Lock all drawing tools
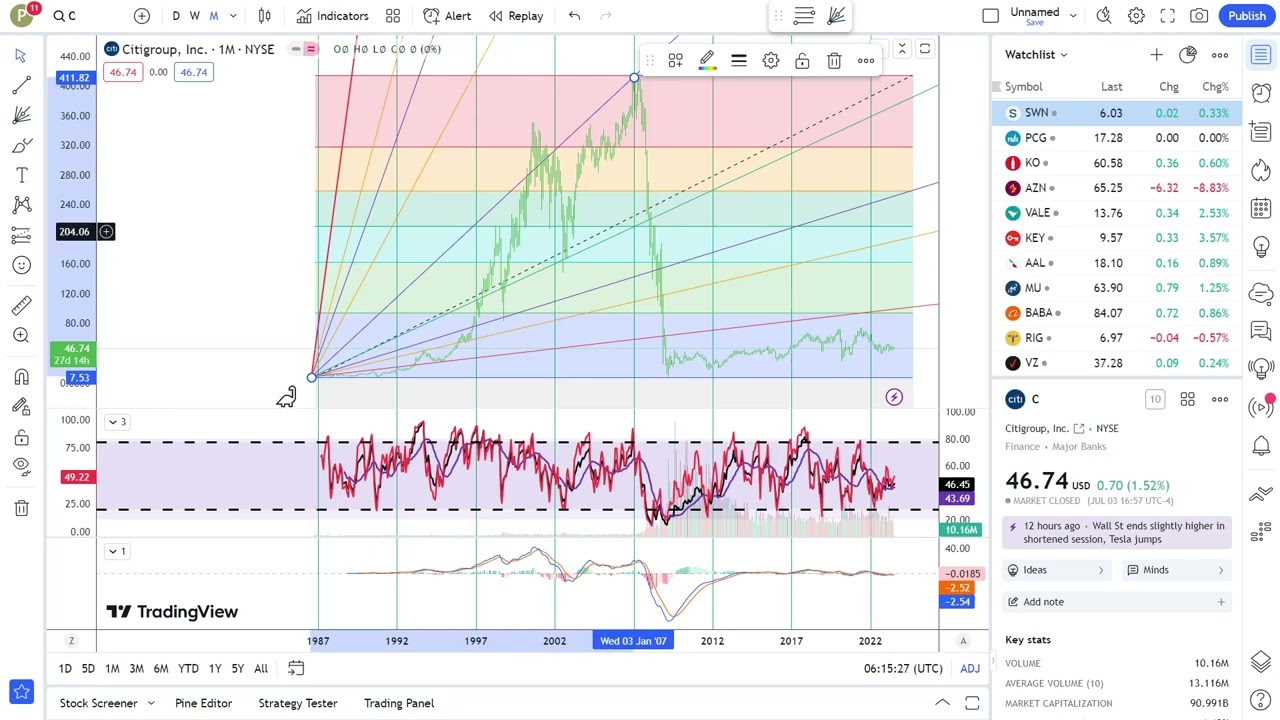The width and height of the screenshot is (1280, 720). (x=21, y=437)
